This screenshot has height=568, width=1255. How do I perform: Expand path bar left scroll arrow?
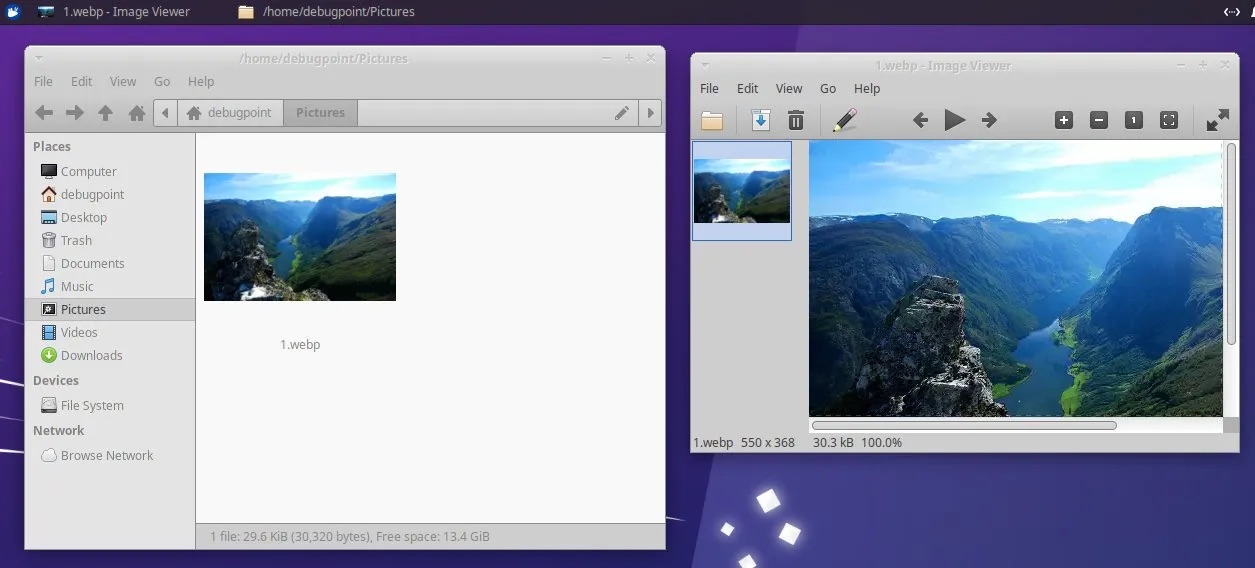point(165,113)
